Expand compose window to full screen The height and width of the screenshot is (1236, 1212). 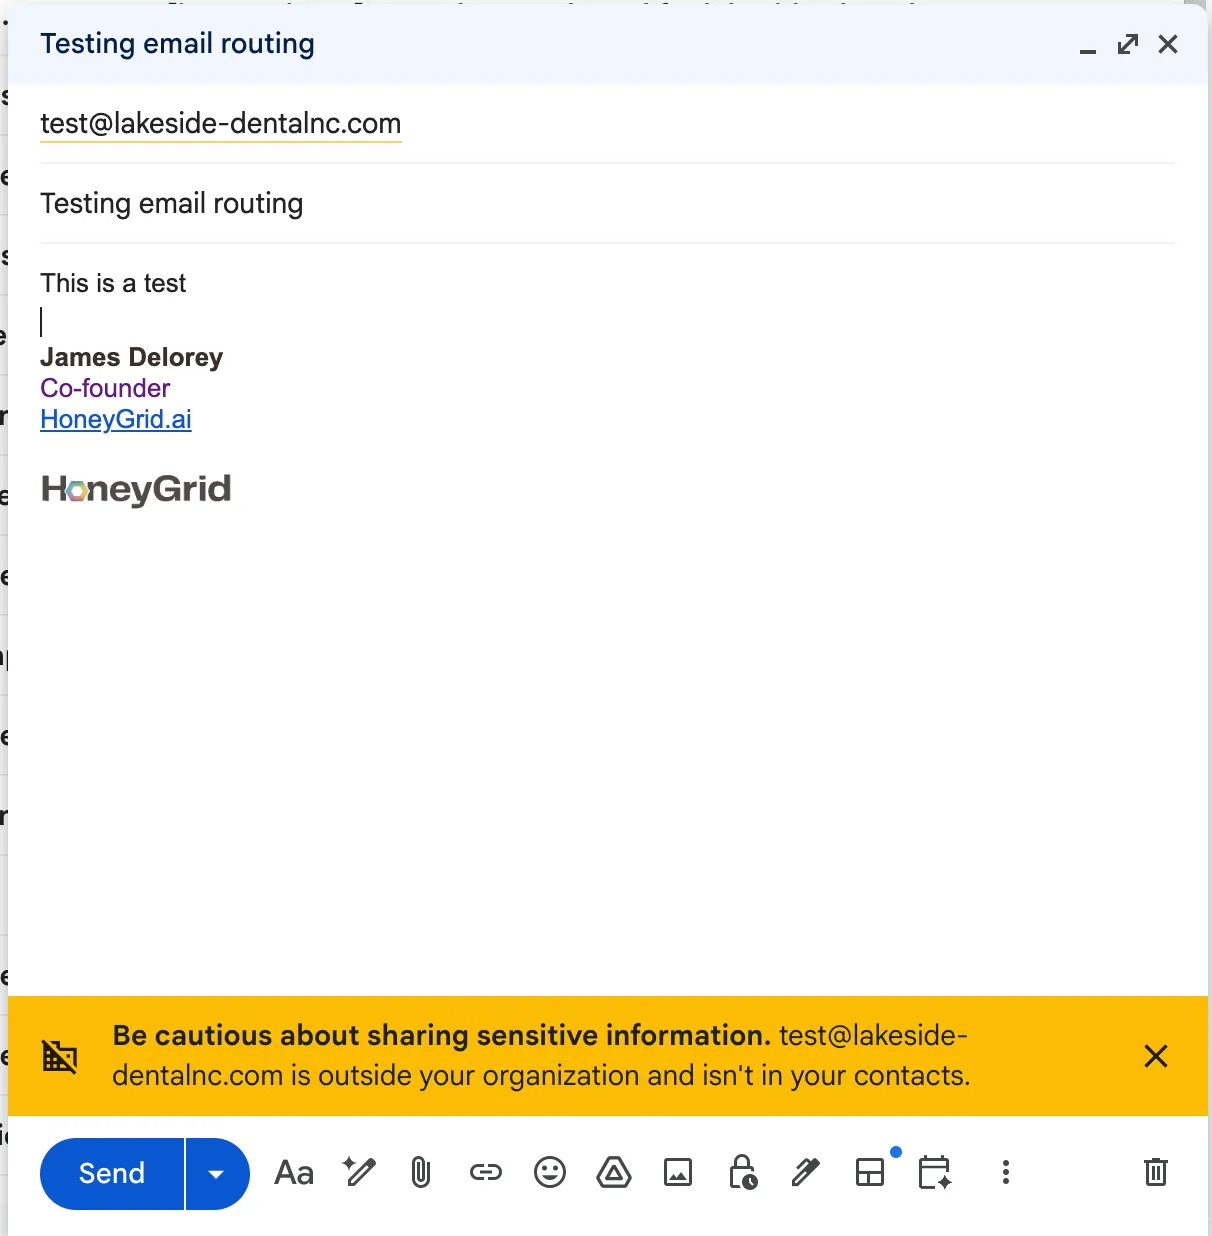pyautogui.click(x=1127, y=44)
